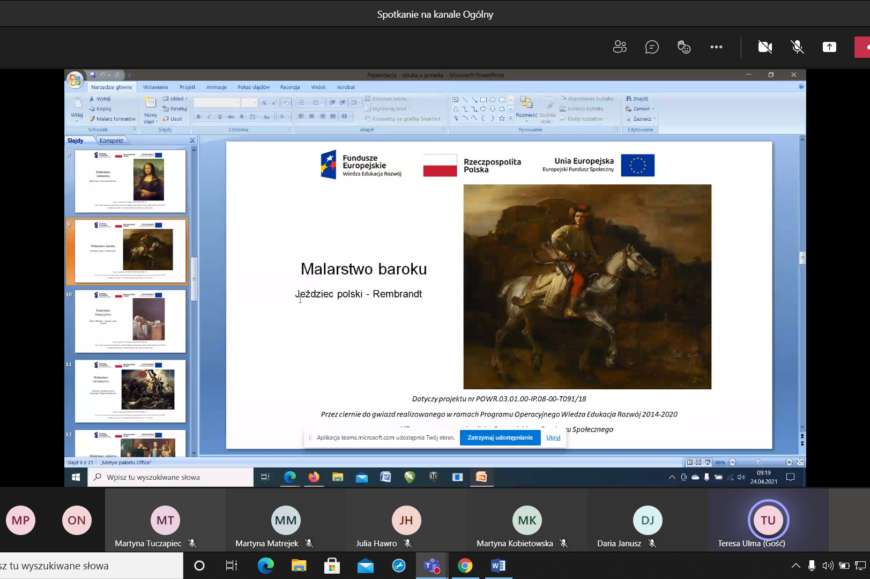Click the Save icon in quick access toolbar
The image size is (870, 579).
(92, 75)
